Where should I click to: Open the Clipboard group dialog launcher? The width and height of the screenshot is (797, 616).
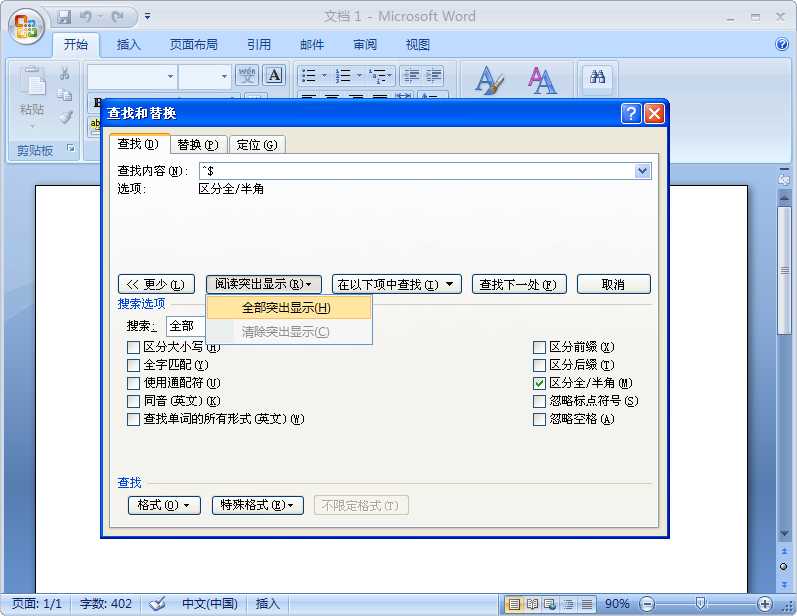click(71, 148)
